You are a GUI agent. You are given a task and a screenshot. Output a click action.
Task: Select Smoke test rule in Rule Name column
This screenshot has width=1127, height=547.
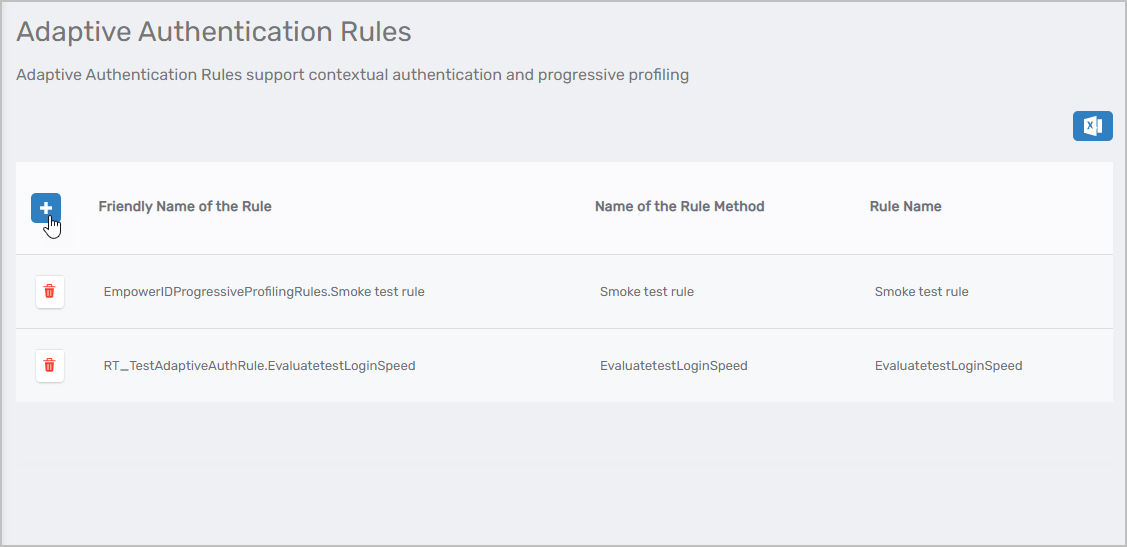click(921, 292)
